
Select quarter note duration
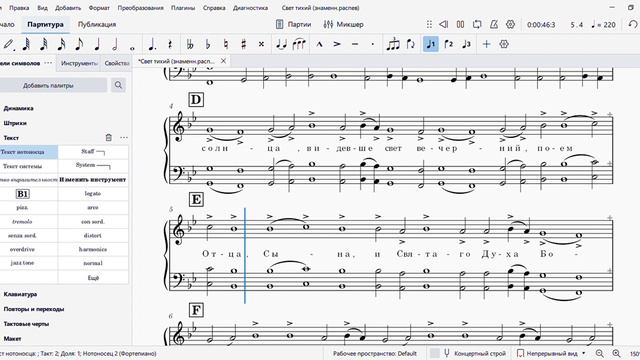97,44
